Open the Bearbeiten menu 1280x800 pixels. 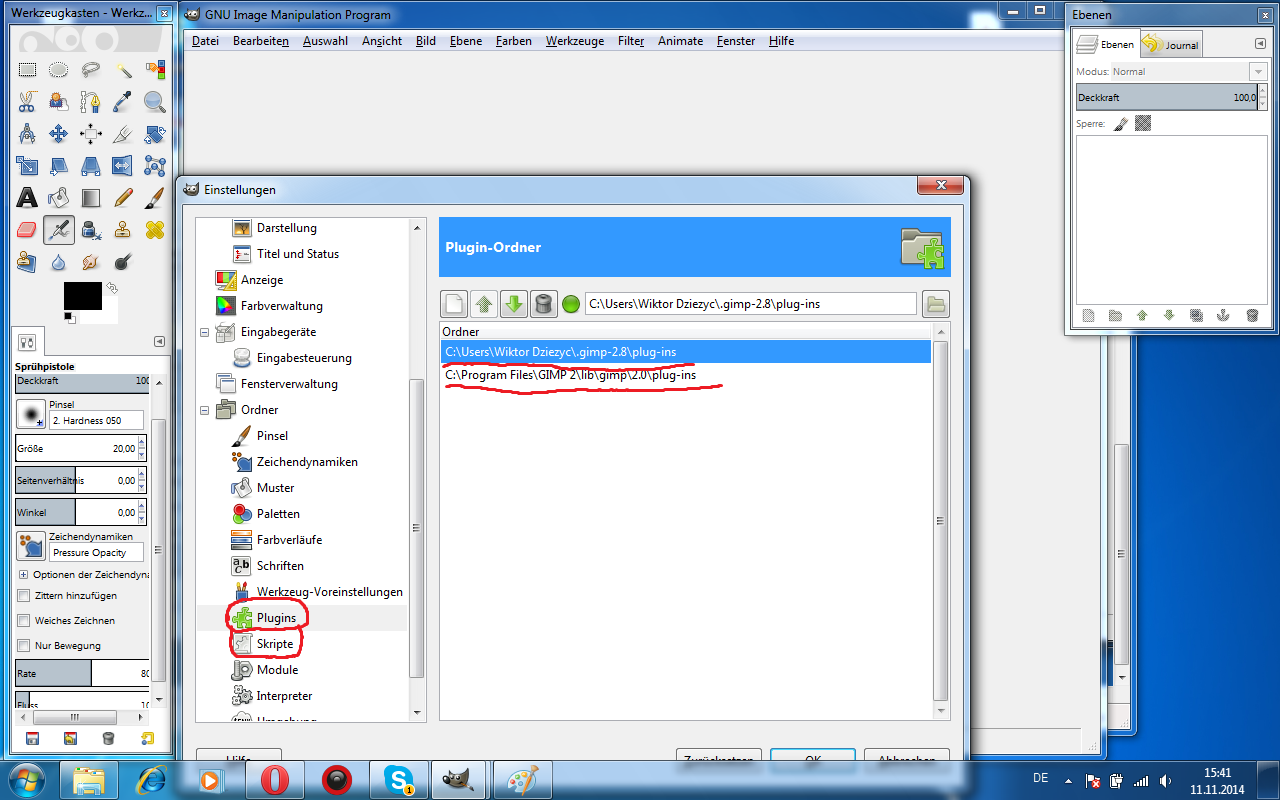[261, 41]
